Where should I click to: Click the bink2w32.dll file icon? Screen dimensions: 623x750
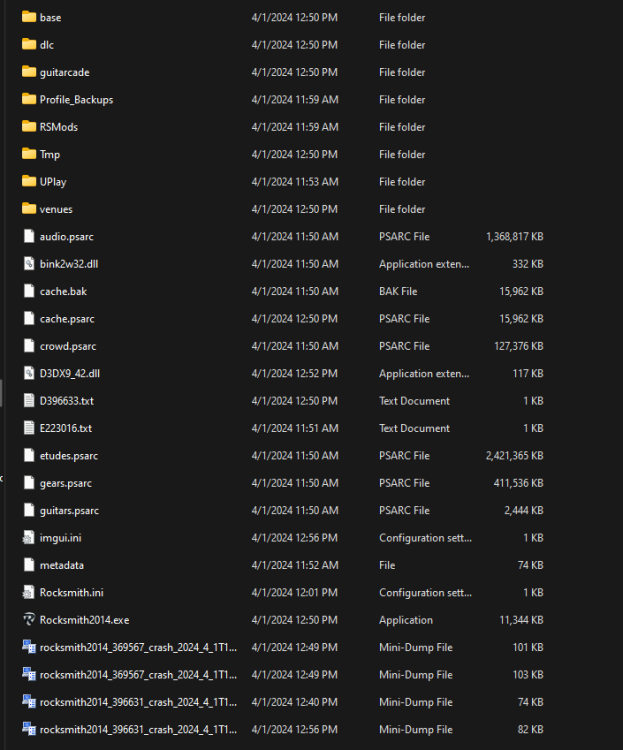[29, 264]
